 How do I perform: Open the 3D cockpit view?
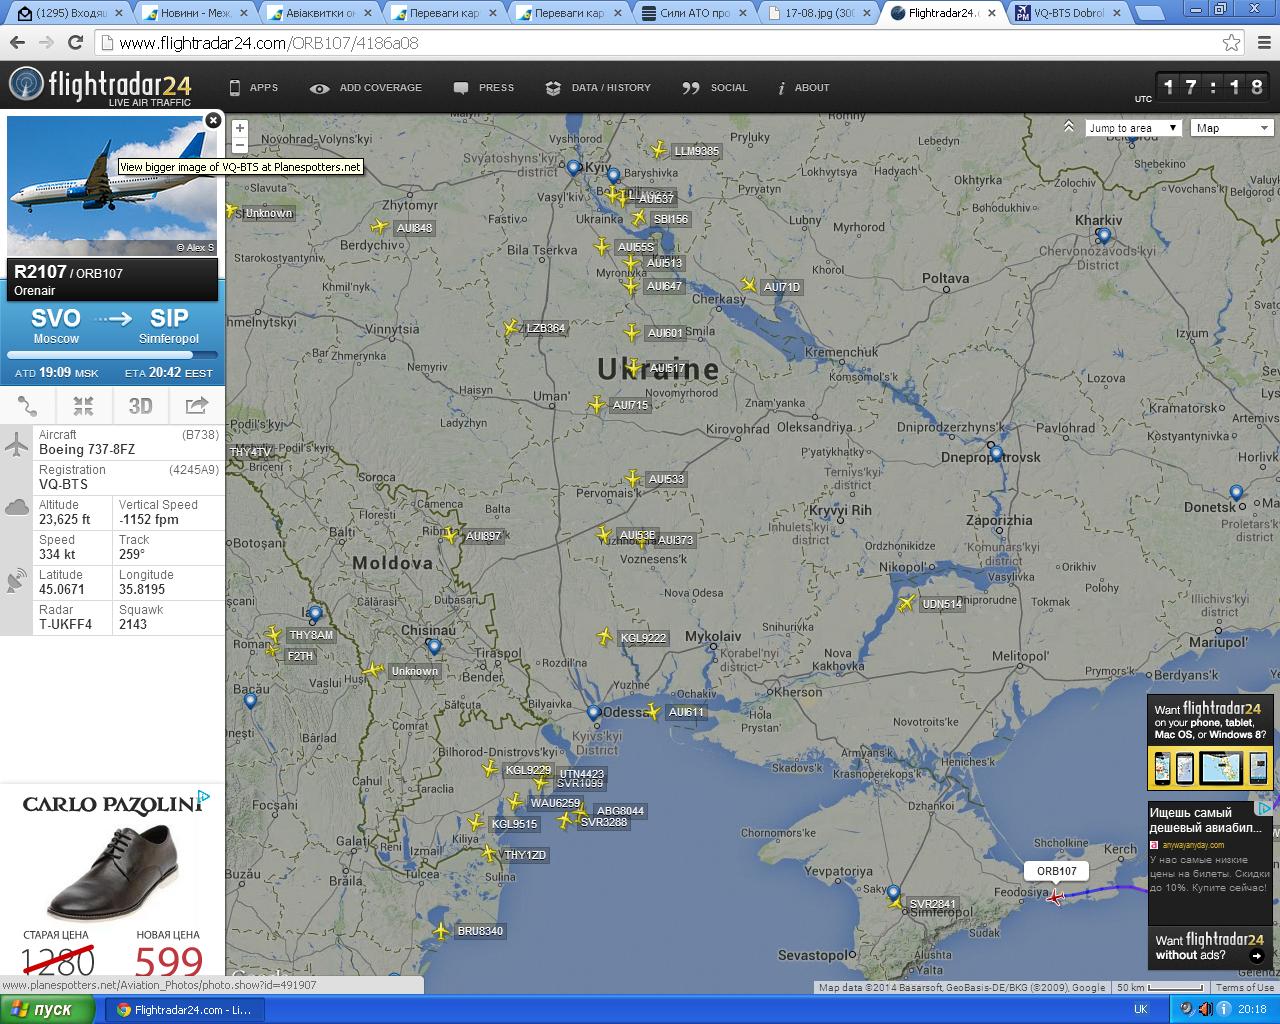click(140, 405)
